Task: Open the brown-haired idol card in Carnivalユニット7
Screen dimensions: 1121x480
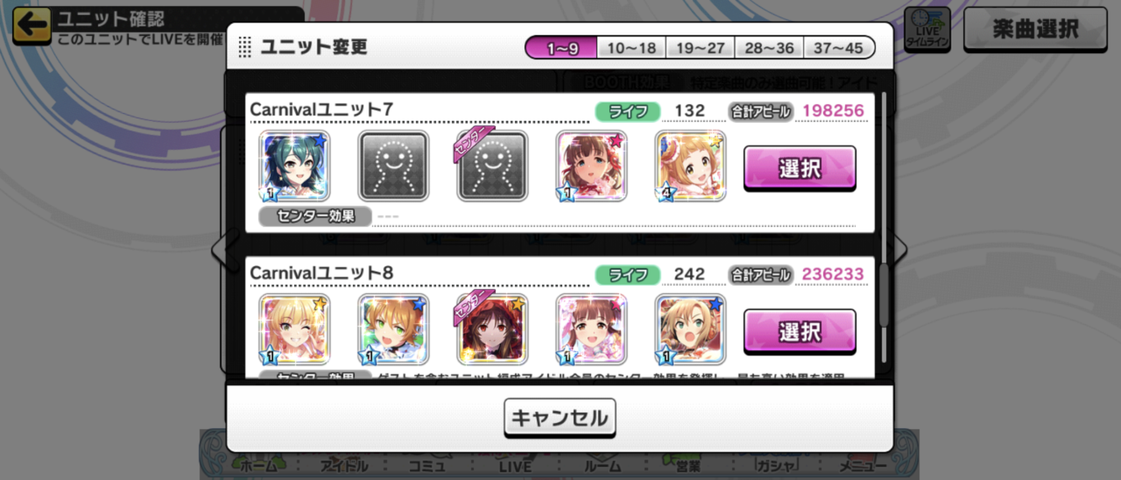Action: 591,166
